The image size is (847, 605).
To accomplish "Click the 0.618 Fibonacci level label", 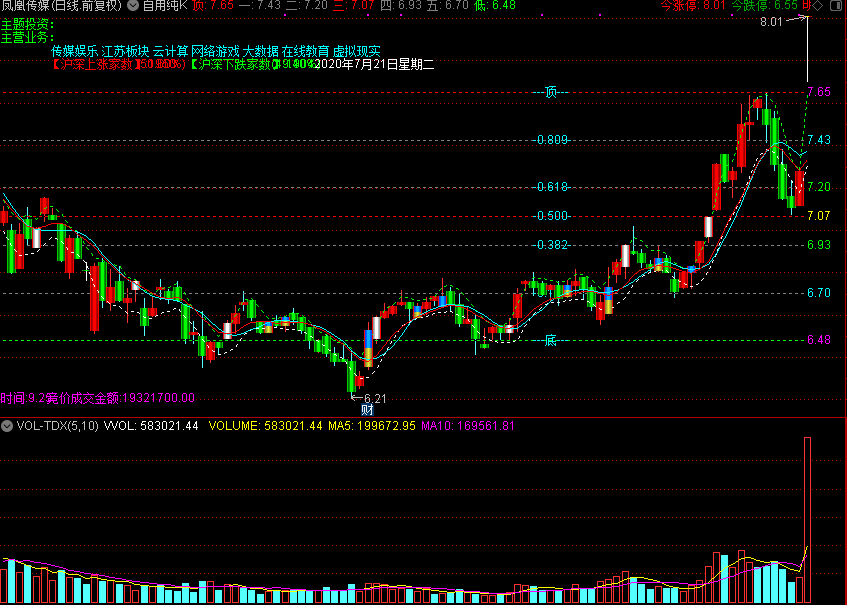I will pyautogui.click(x=553, y=187).
